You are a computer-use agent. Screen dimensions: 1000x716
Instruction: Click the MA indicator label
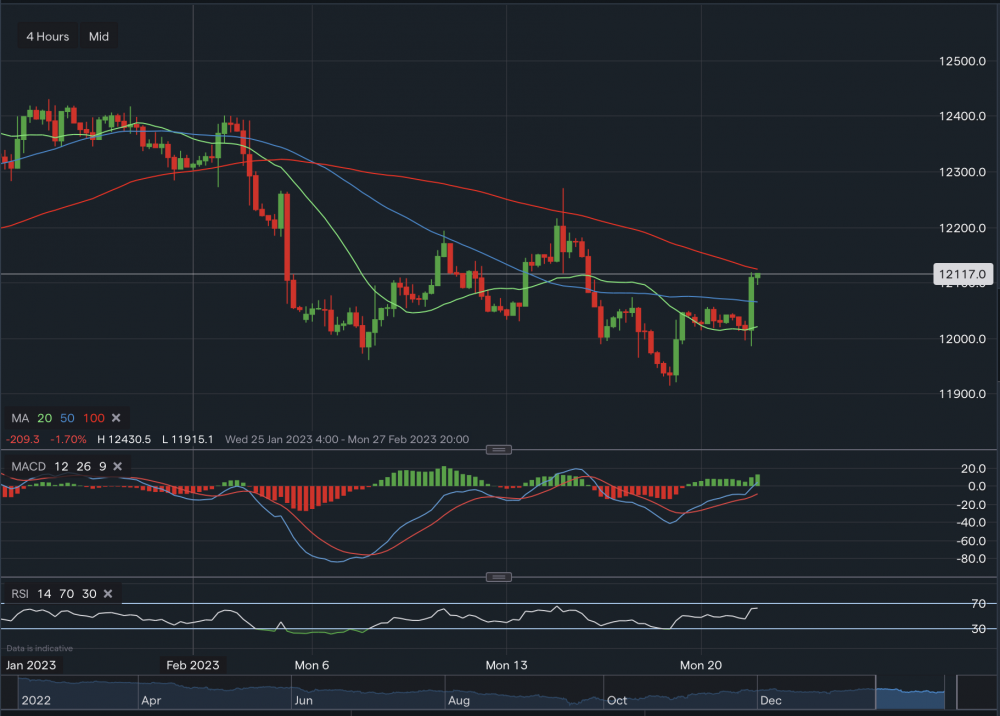(19, 417)
